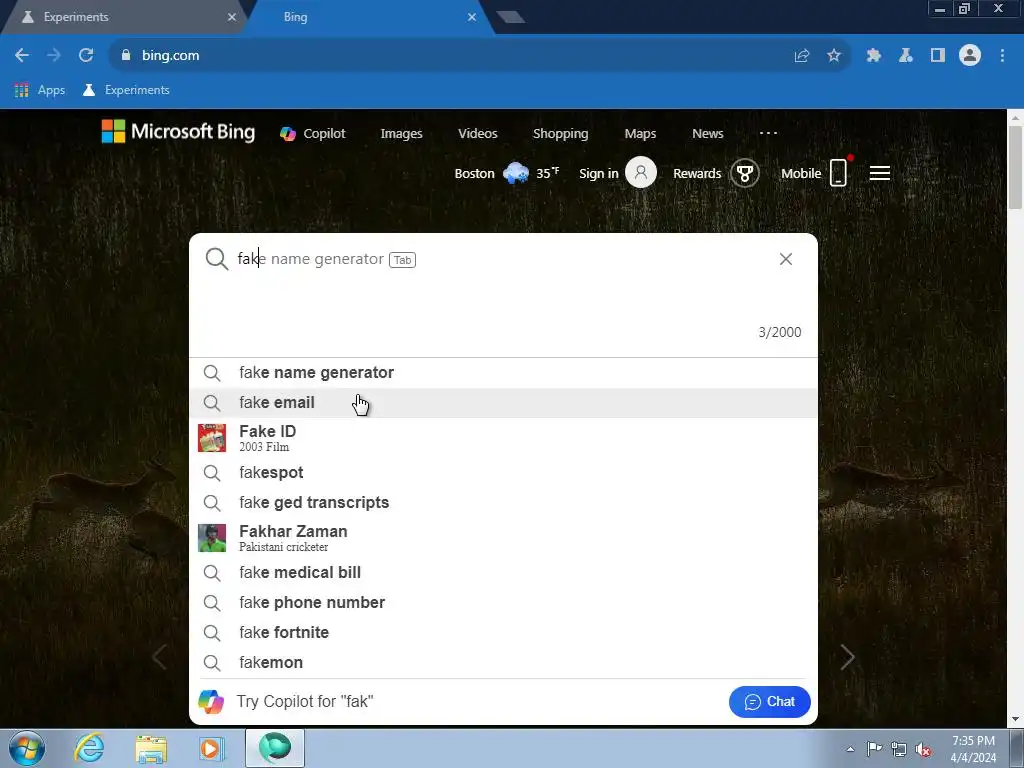Click the magnifier search icon in search box

(x=217, y=259)
